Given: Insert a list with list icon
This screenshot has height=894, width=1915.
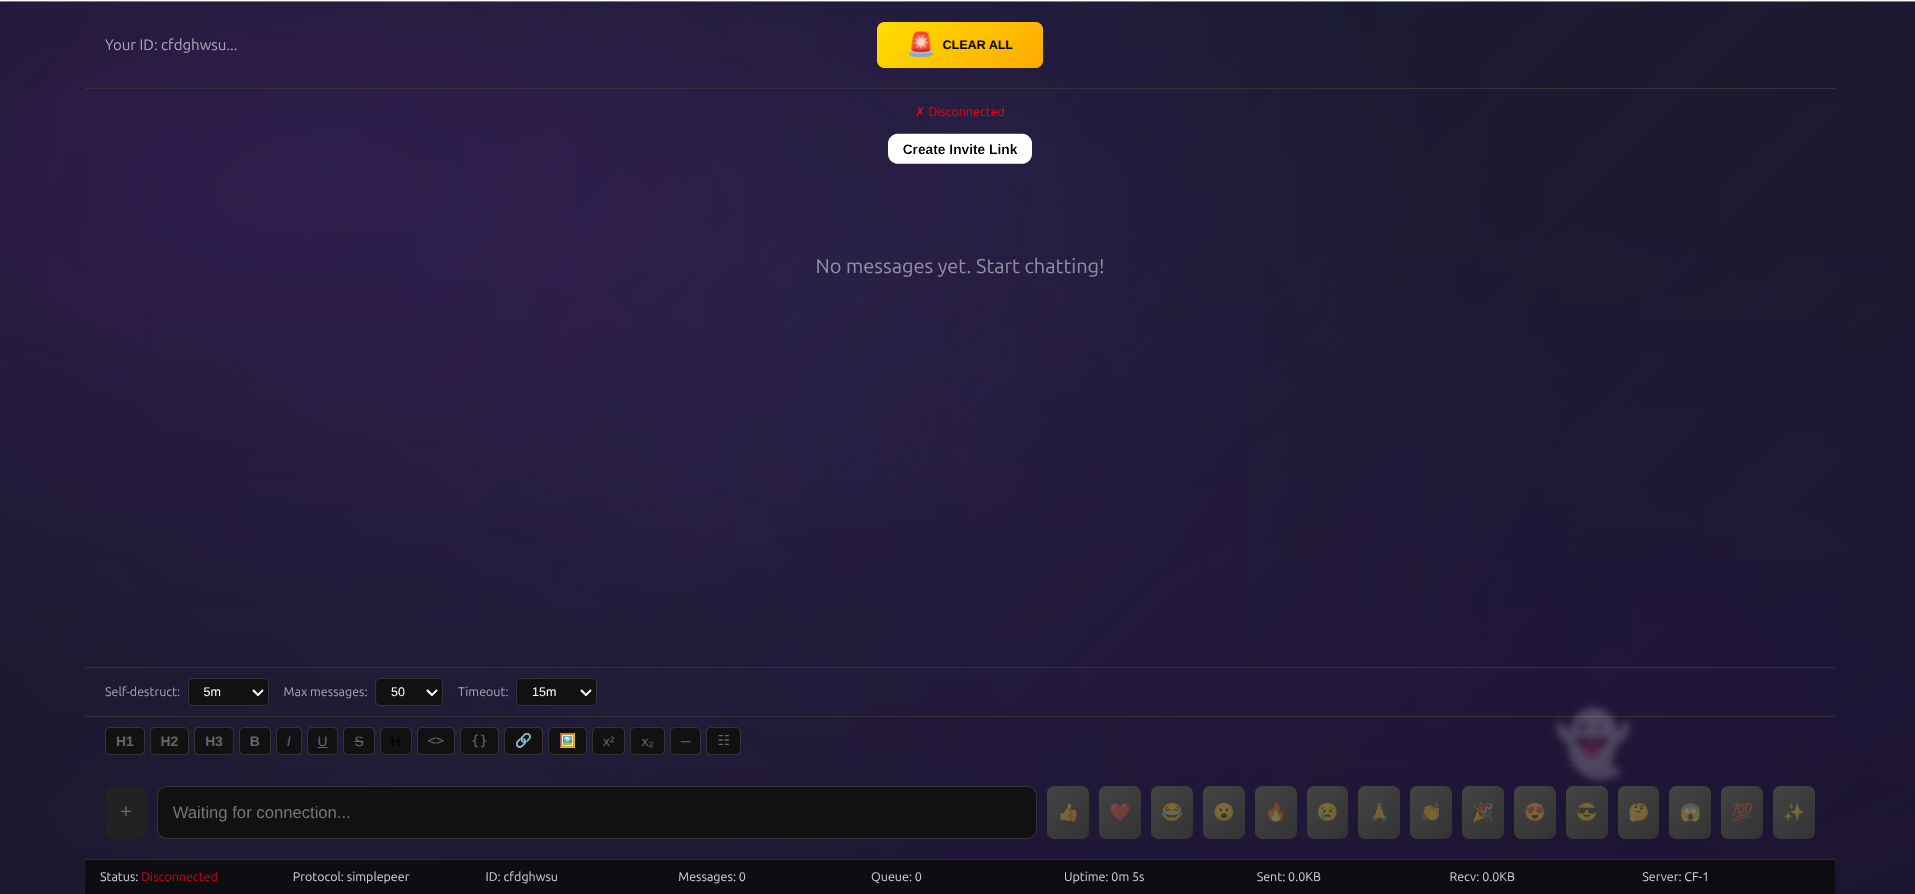Looking at the screenshot, I should [723, 741].
